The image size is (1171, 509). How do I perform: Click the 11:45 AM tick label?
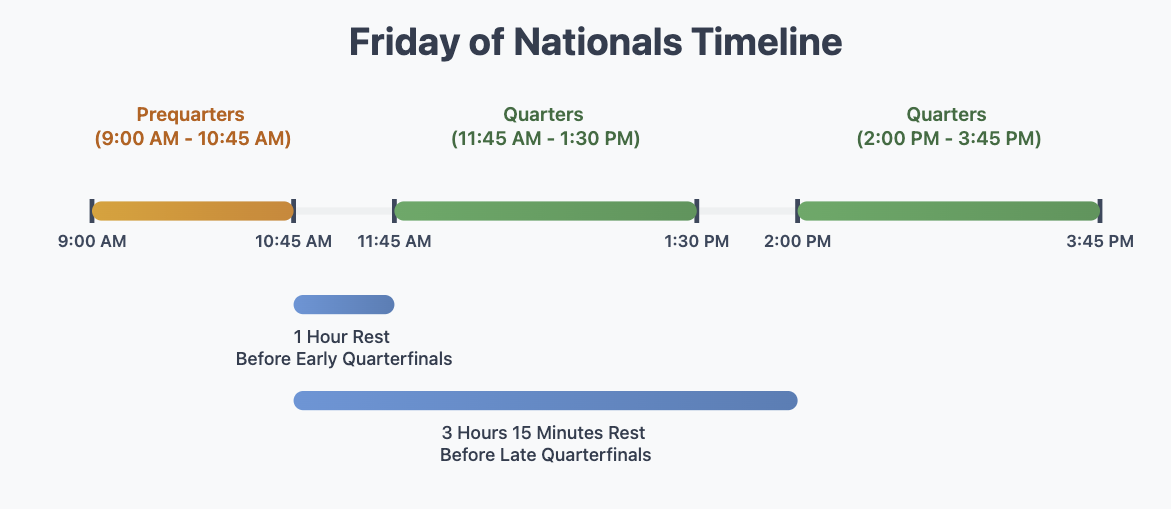tap(395, 241)
